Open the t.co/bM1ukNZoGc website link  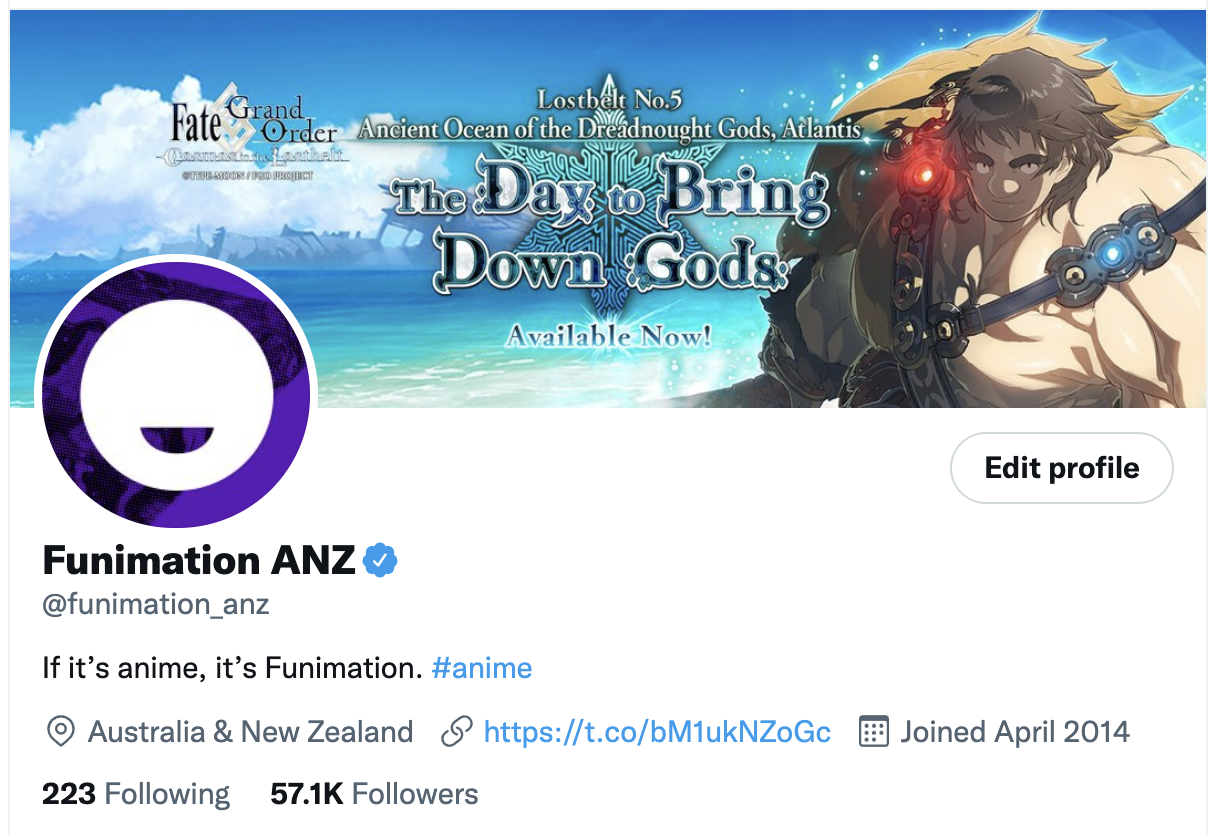click(657, 732)
